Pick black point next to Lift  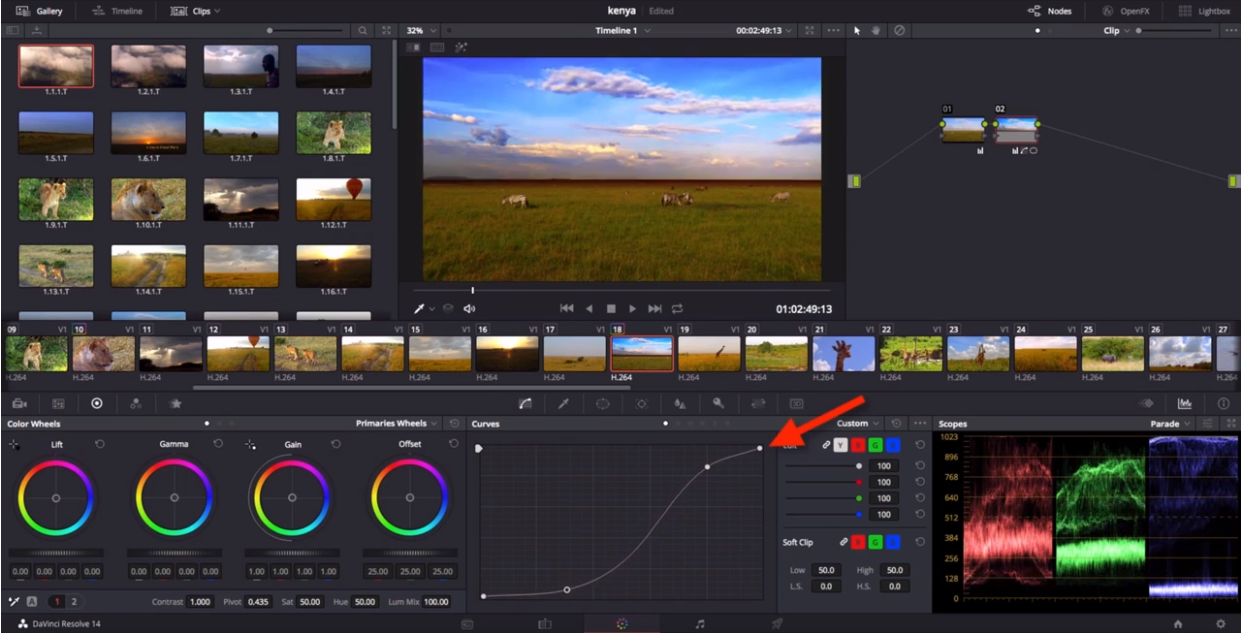coord(15,444)
